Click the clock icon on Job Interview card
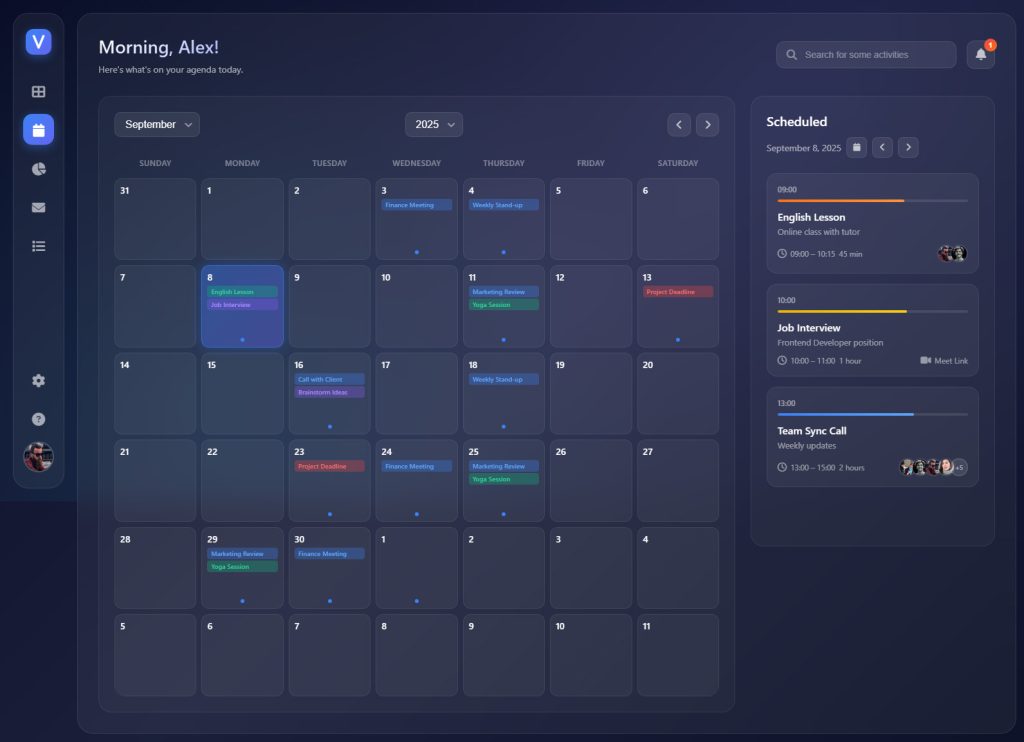Screen dimensions: 1024x742 pyautogui.click(x=782, y=361)
